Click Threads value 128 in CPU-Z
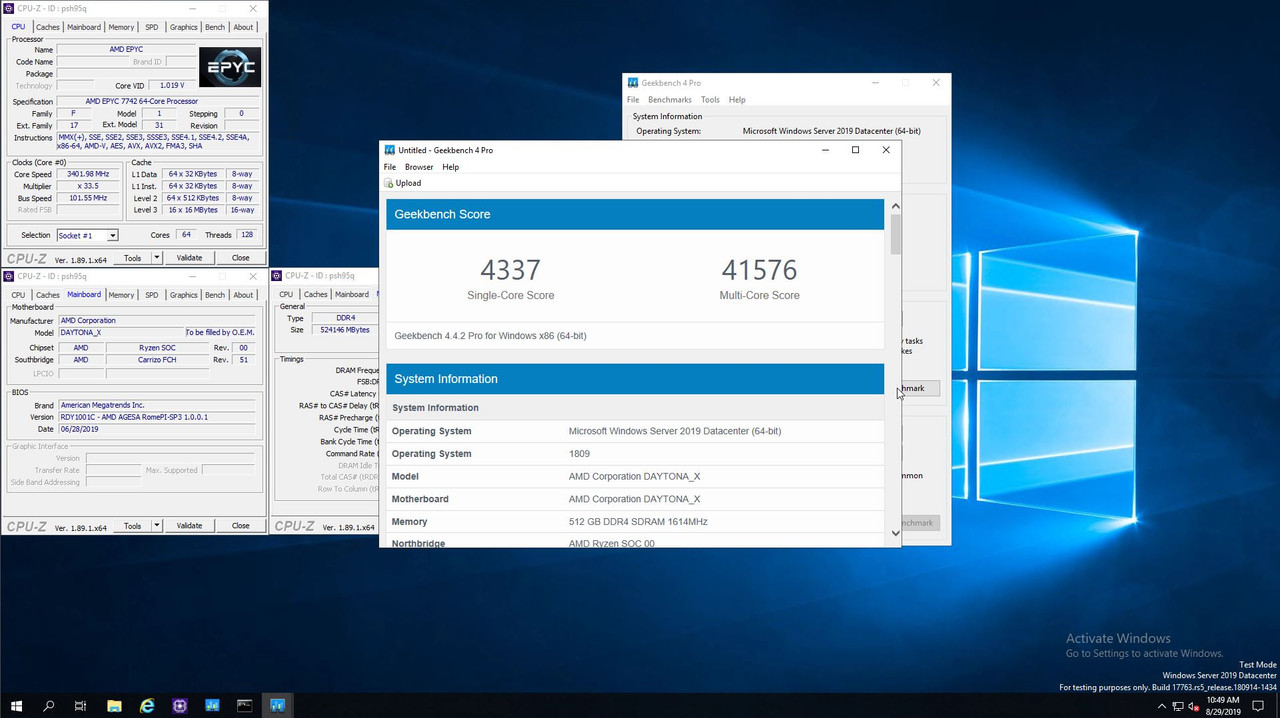Screen dimensions: 1280x718 [x=246, y=235]
